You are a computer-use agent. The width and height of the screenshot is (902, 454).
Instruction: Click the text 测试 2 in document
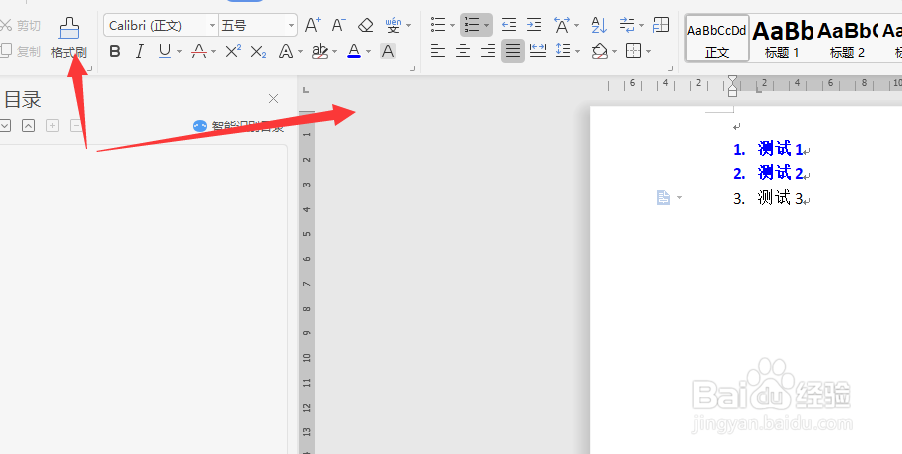click(780, 173)
